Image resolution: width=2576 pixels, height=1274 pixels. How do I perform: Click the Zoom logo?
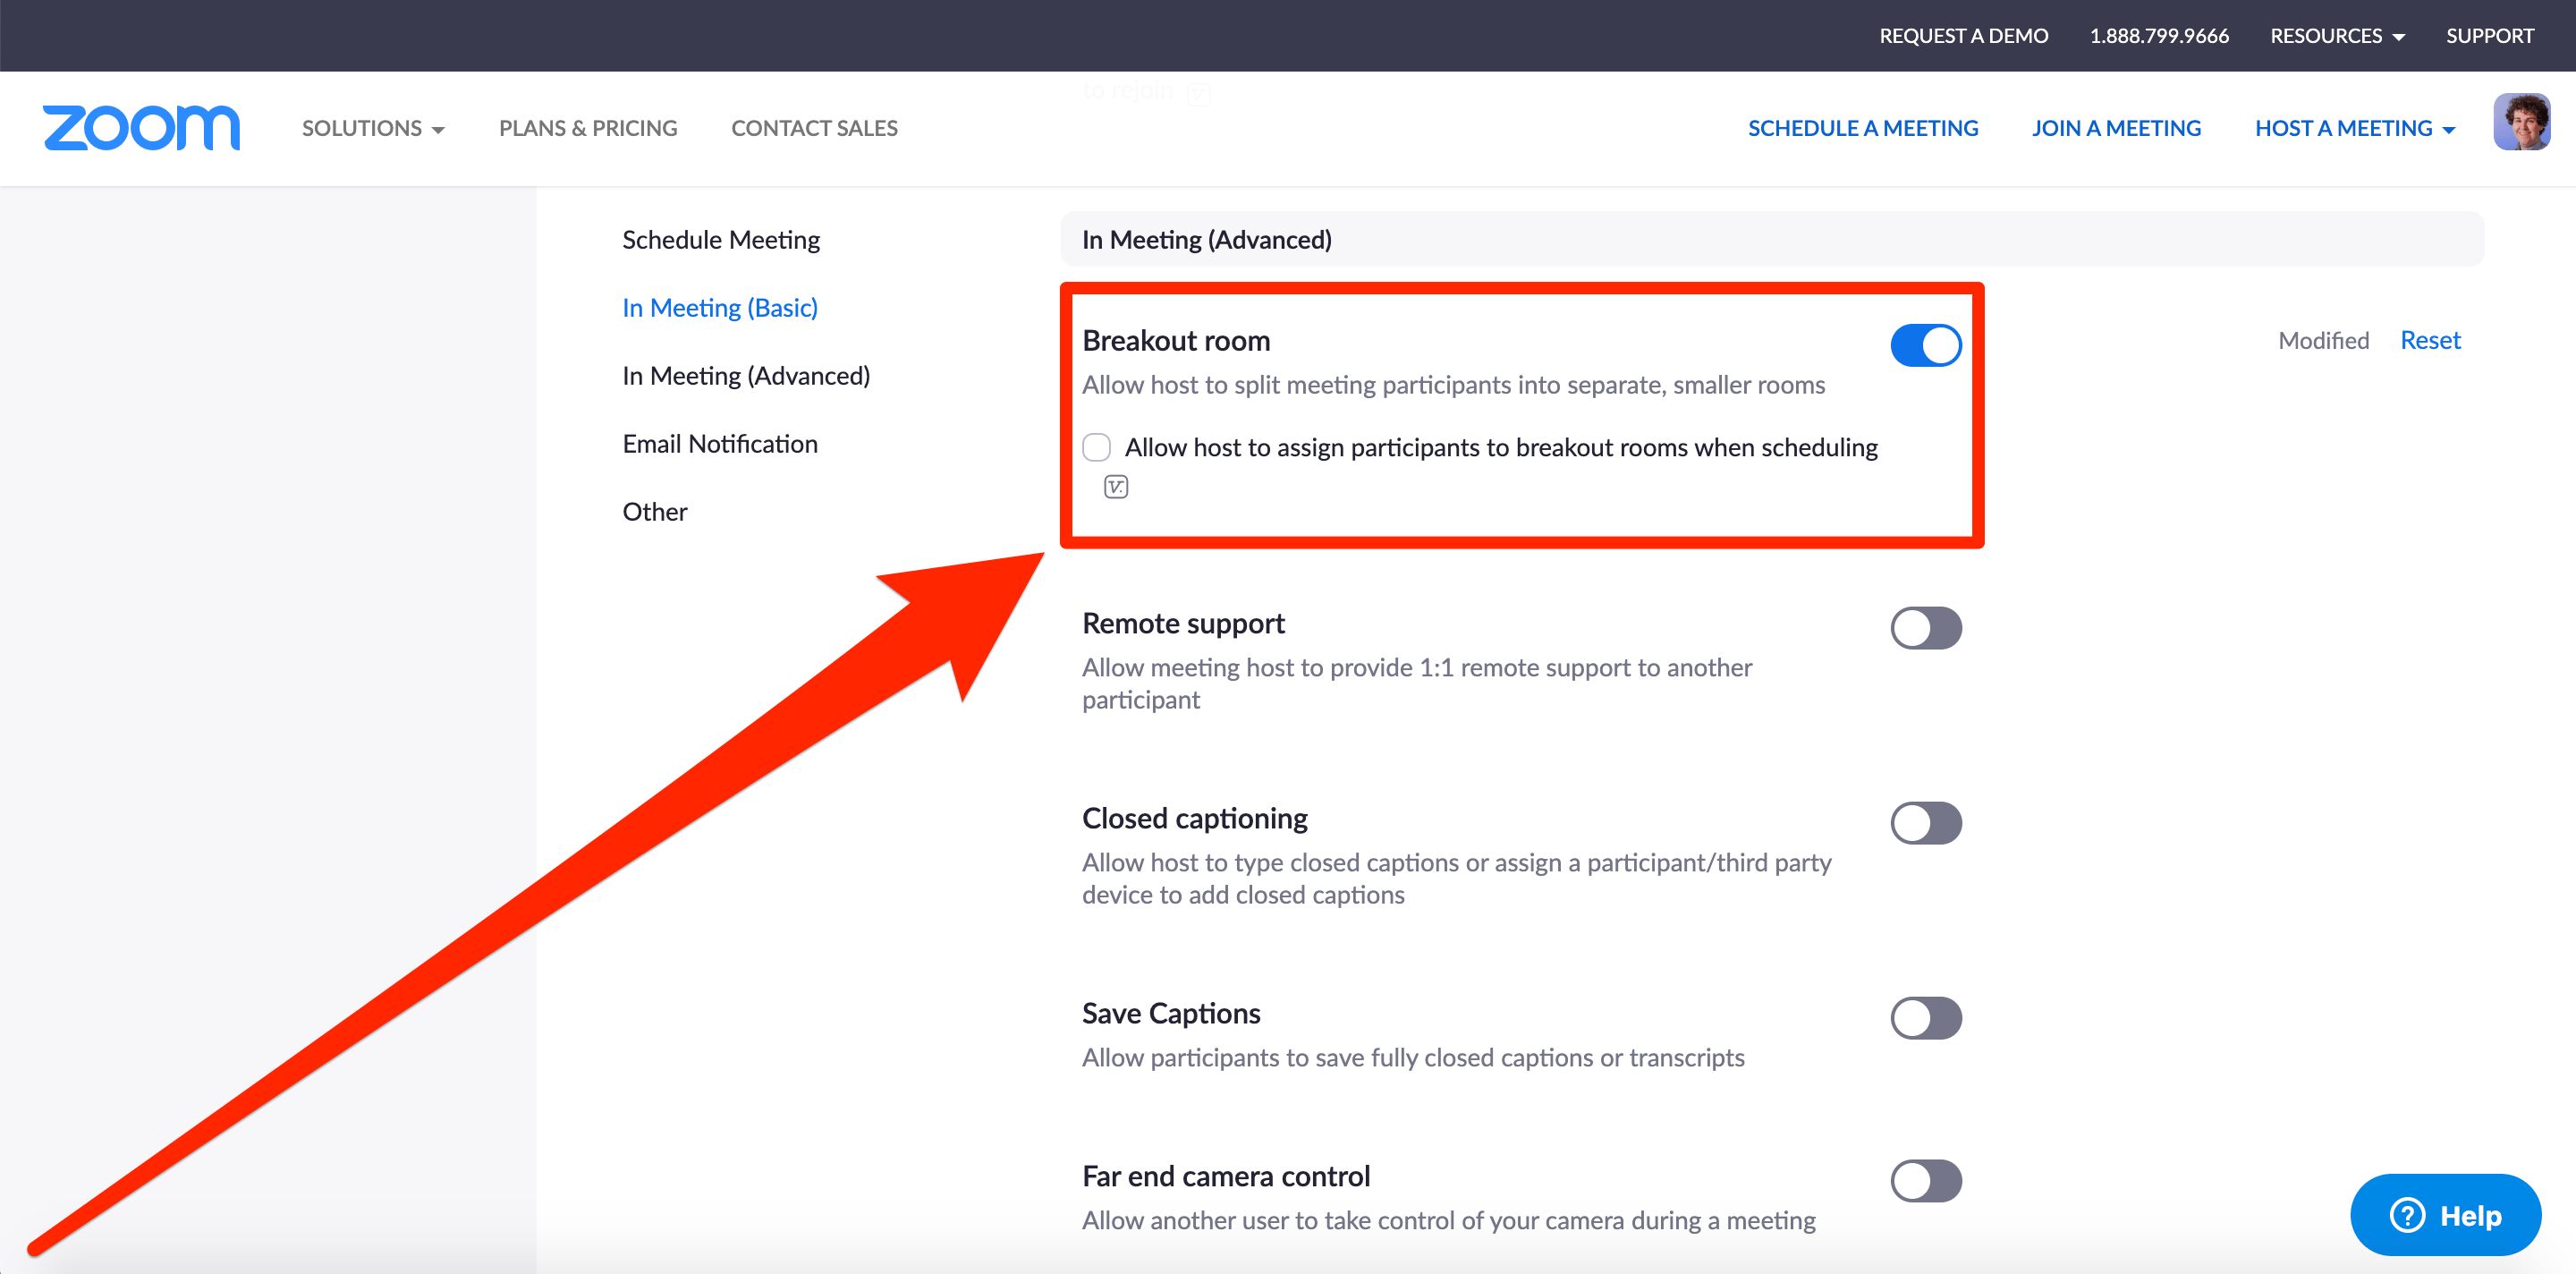[141, 128]
